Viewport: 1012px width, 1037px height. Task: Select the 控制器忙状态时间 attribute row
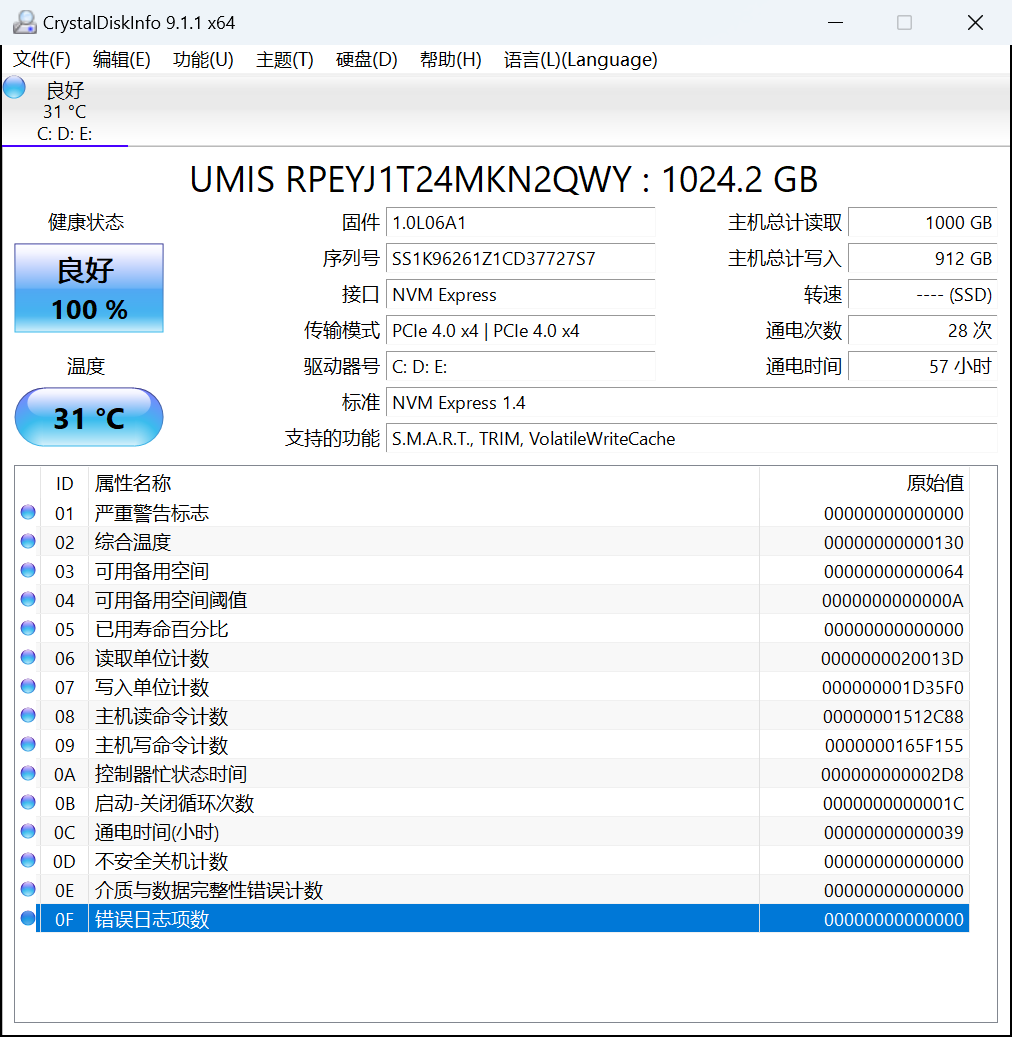click(x=492, y=774)
